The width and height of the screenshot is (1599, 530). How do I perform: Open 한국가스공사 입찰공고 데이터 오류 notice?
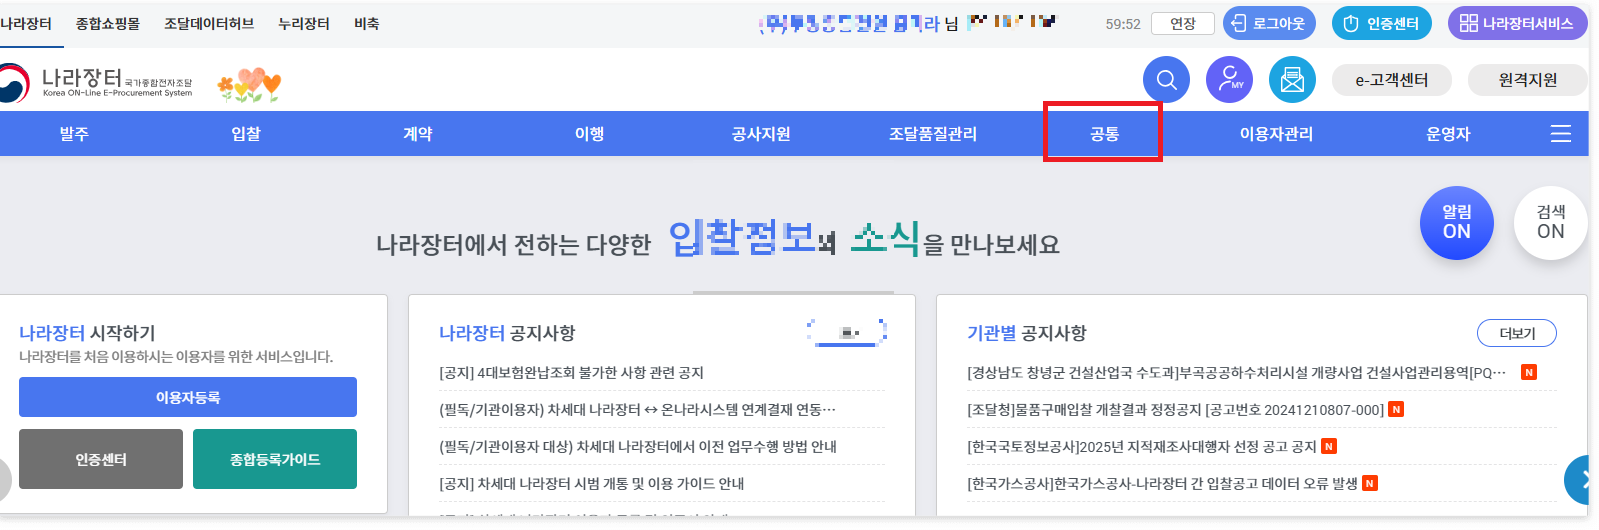click(x=1162, y=484)
